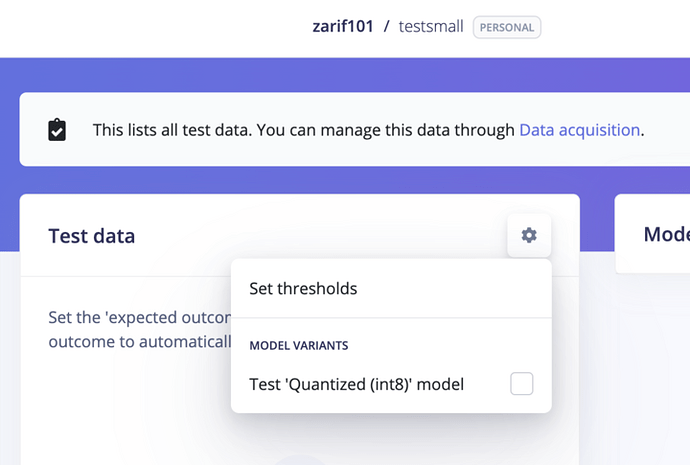Screen dimensions: 690x465
Task: Open the testsmall project name
Action: pos(431,27)
